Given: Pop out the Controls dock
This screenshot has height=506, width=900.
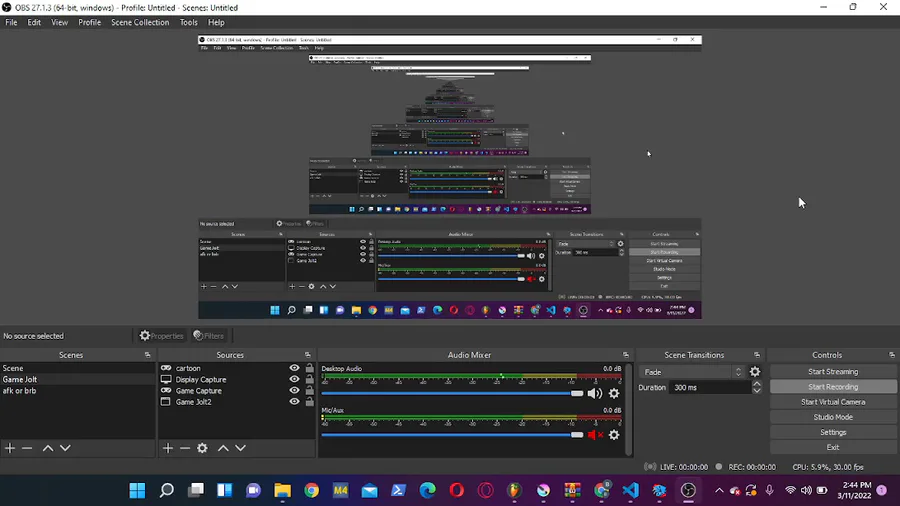Looking at the screenshot, I should click(x=891, y=355).
